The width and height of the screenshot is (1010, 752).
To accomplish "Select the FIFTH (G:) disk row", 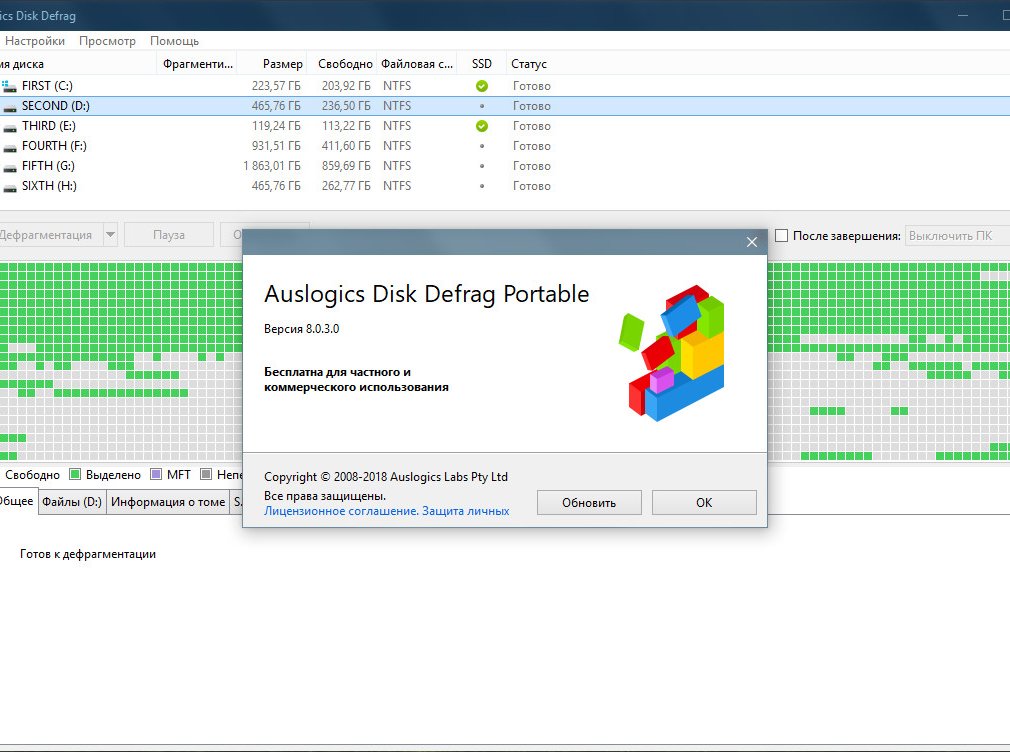I will [x=505, y=166].
